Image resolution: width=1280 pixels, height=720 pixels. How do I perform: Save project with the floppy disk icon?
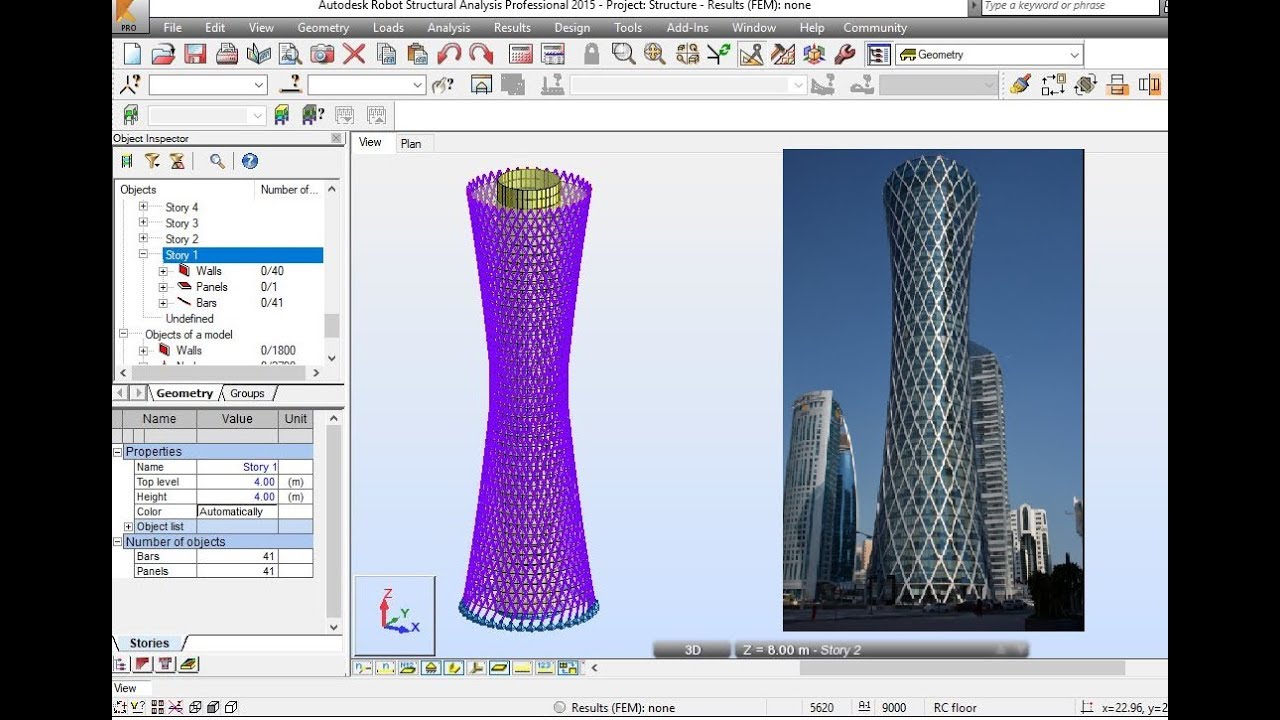coord(195,54)
